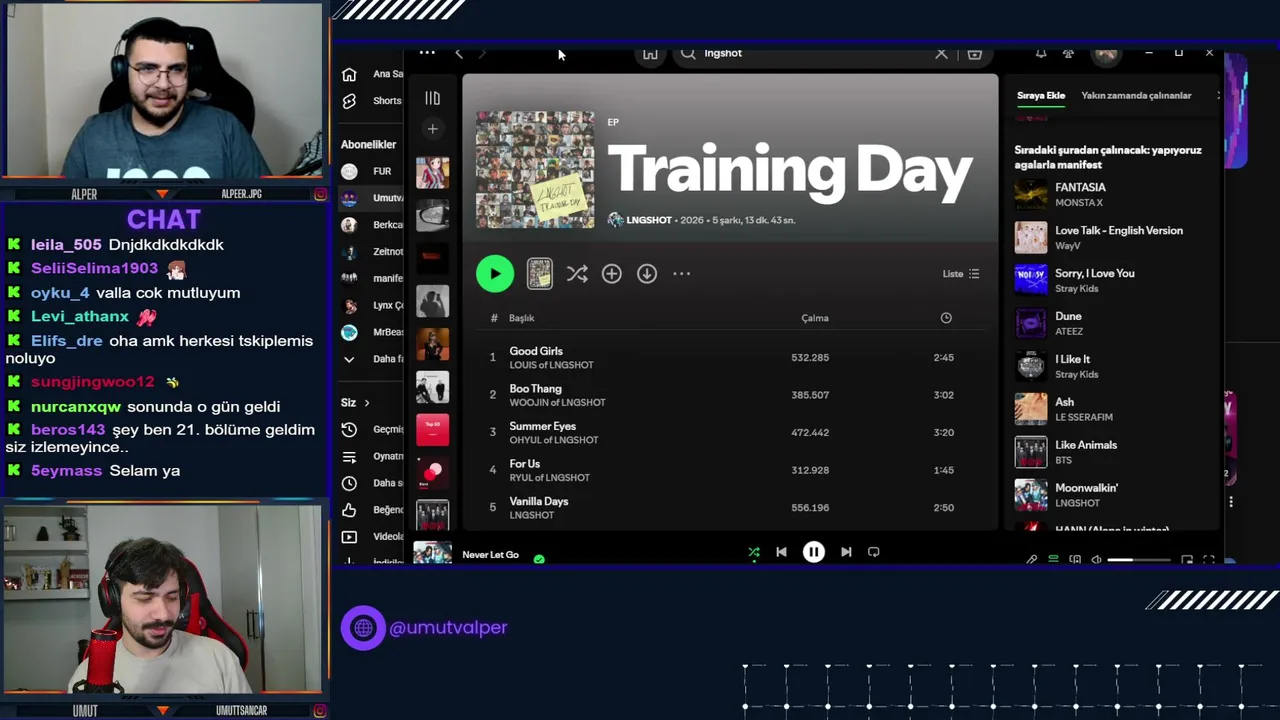Image resolution: width=1280 pixels, height=720 pixels.
Task: Expand Daha fazla subscriptions in YouTube sidebar
Action: (372, 359)
